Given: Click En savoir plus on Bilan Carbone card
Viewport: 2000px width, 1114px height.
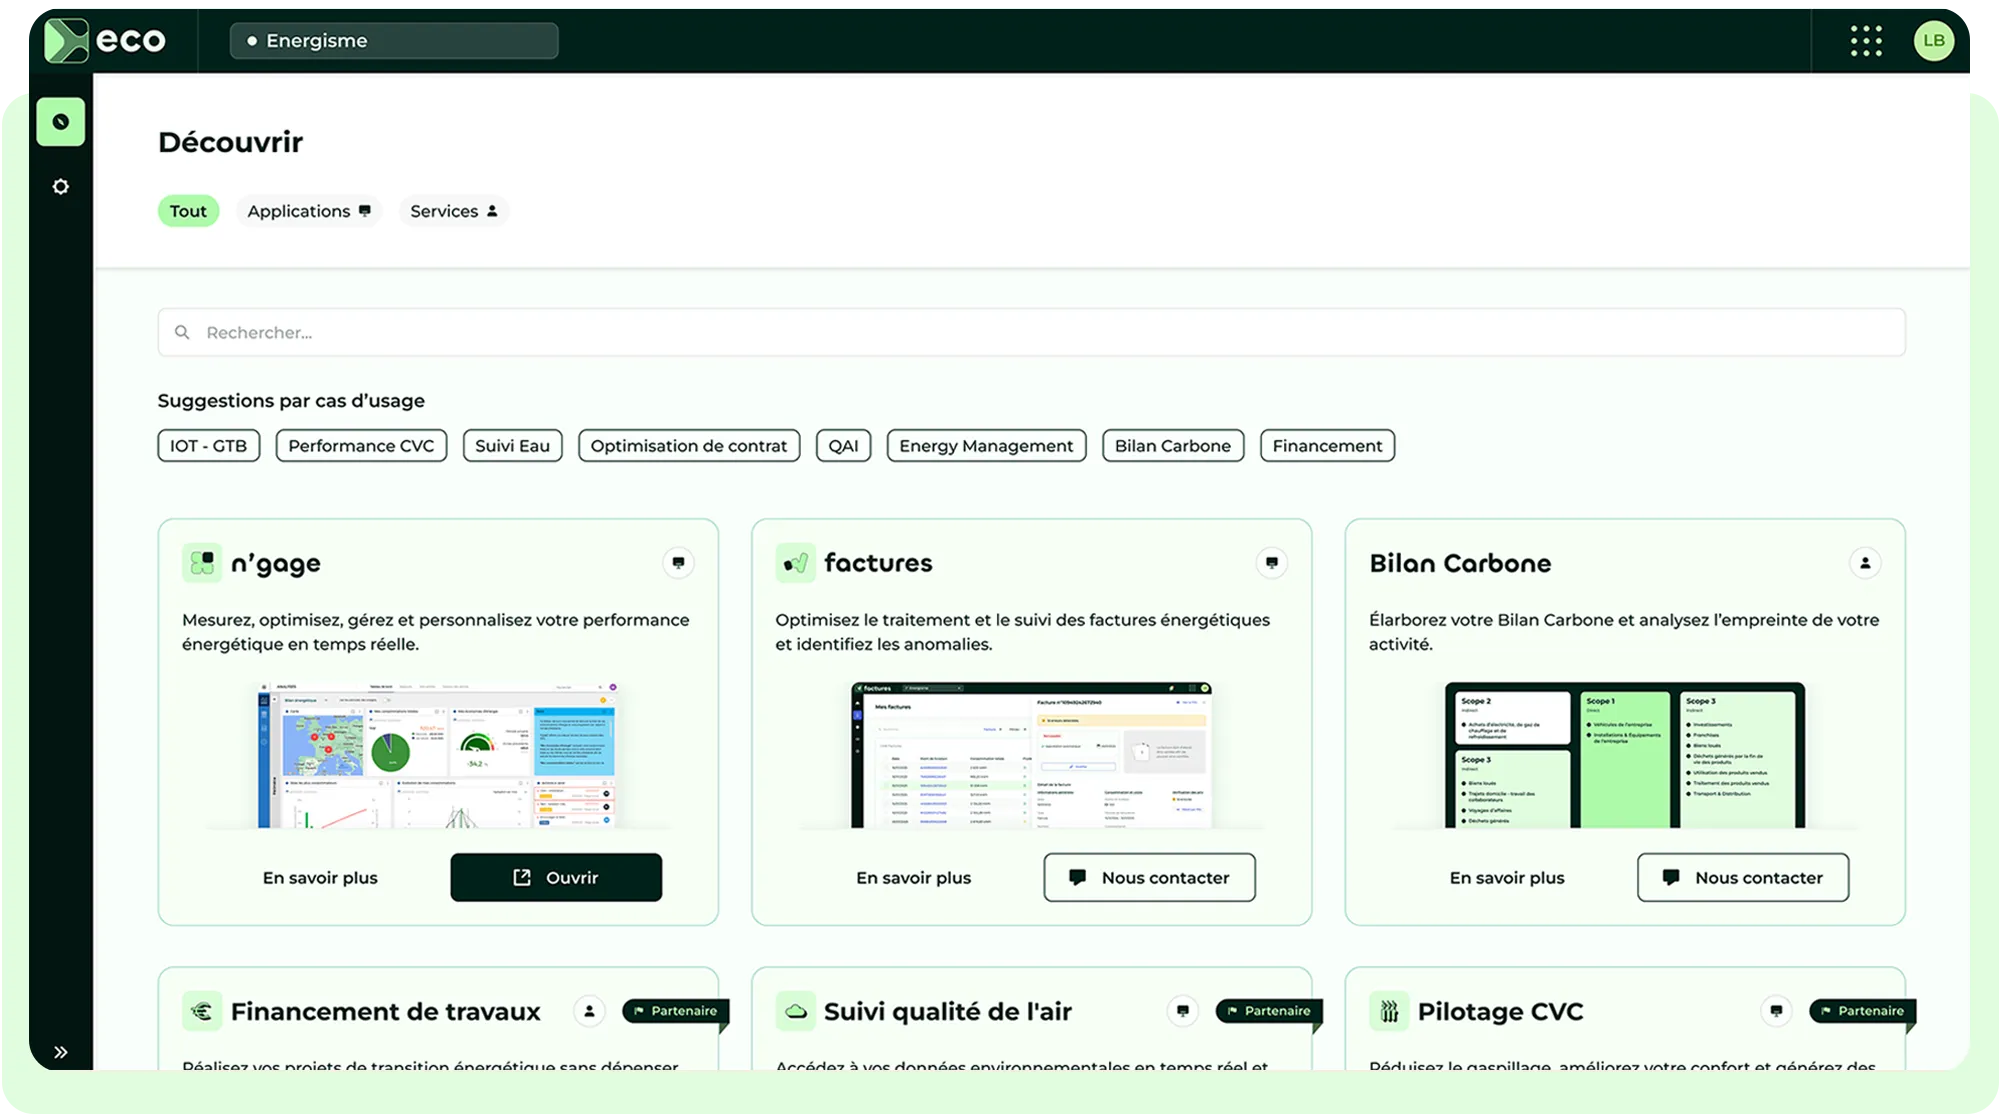Looking at the screenshot, I should pos(1507,878).
